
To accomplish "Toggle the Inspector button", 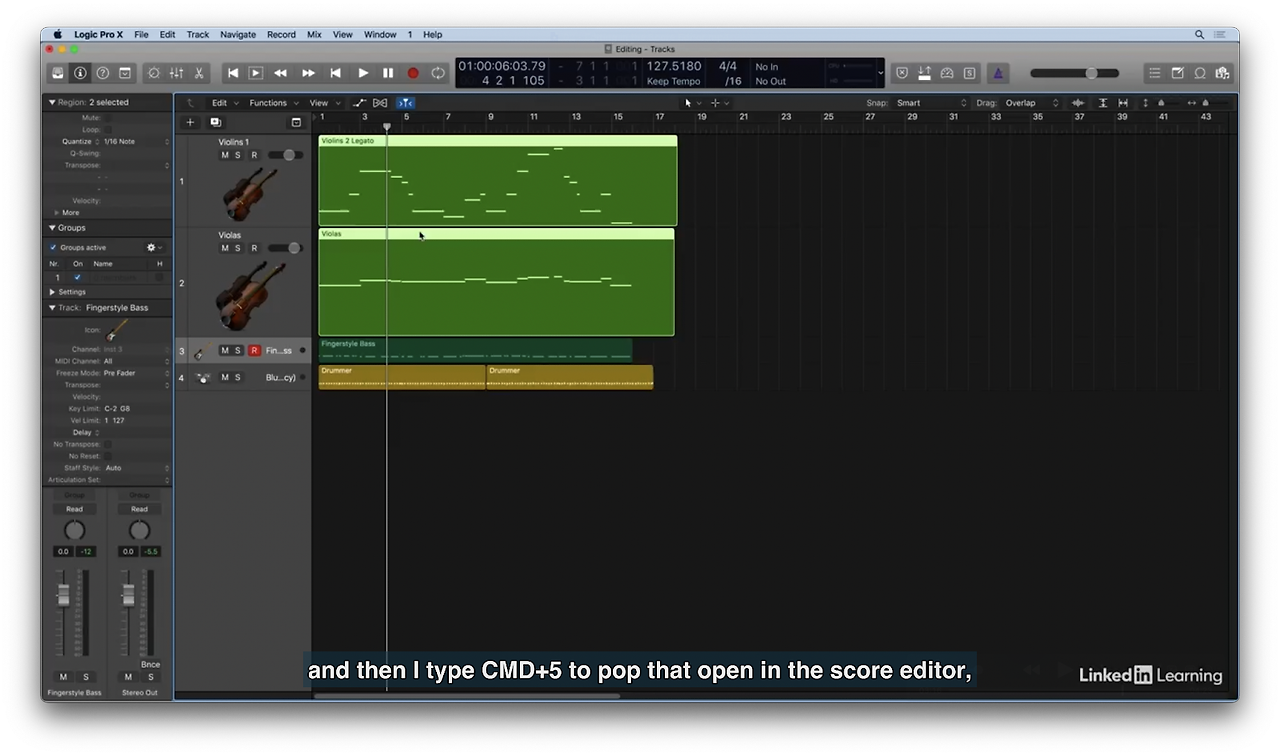I will (x=80, y=73).
